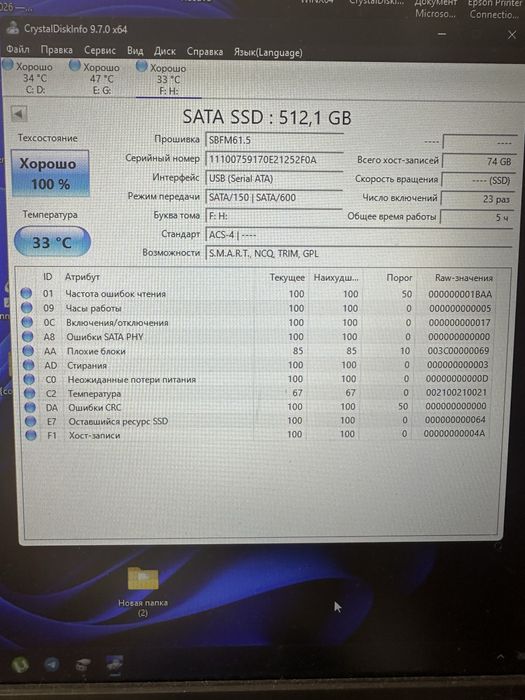Click the serial number field

(274, 159)
